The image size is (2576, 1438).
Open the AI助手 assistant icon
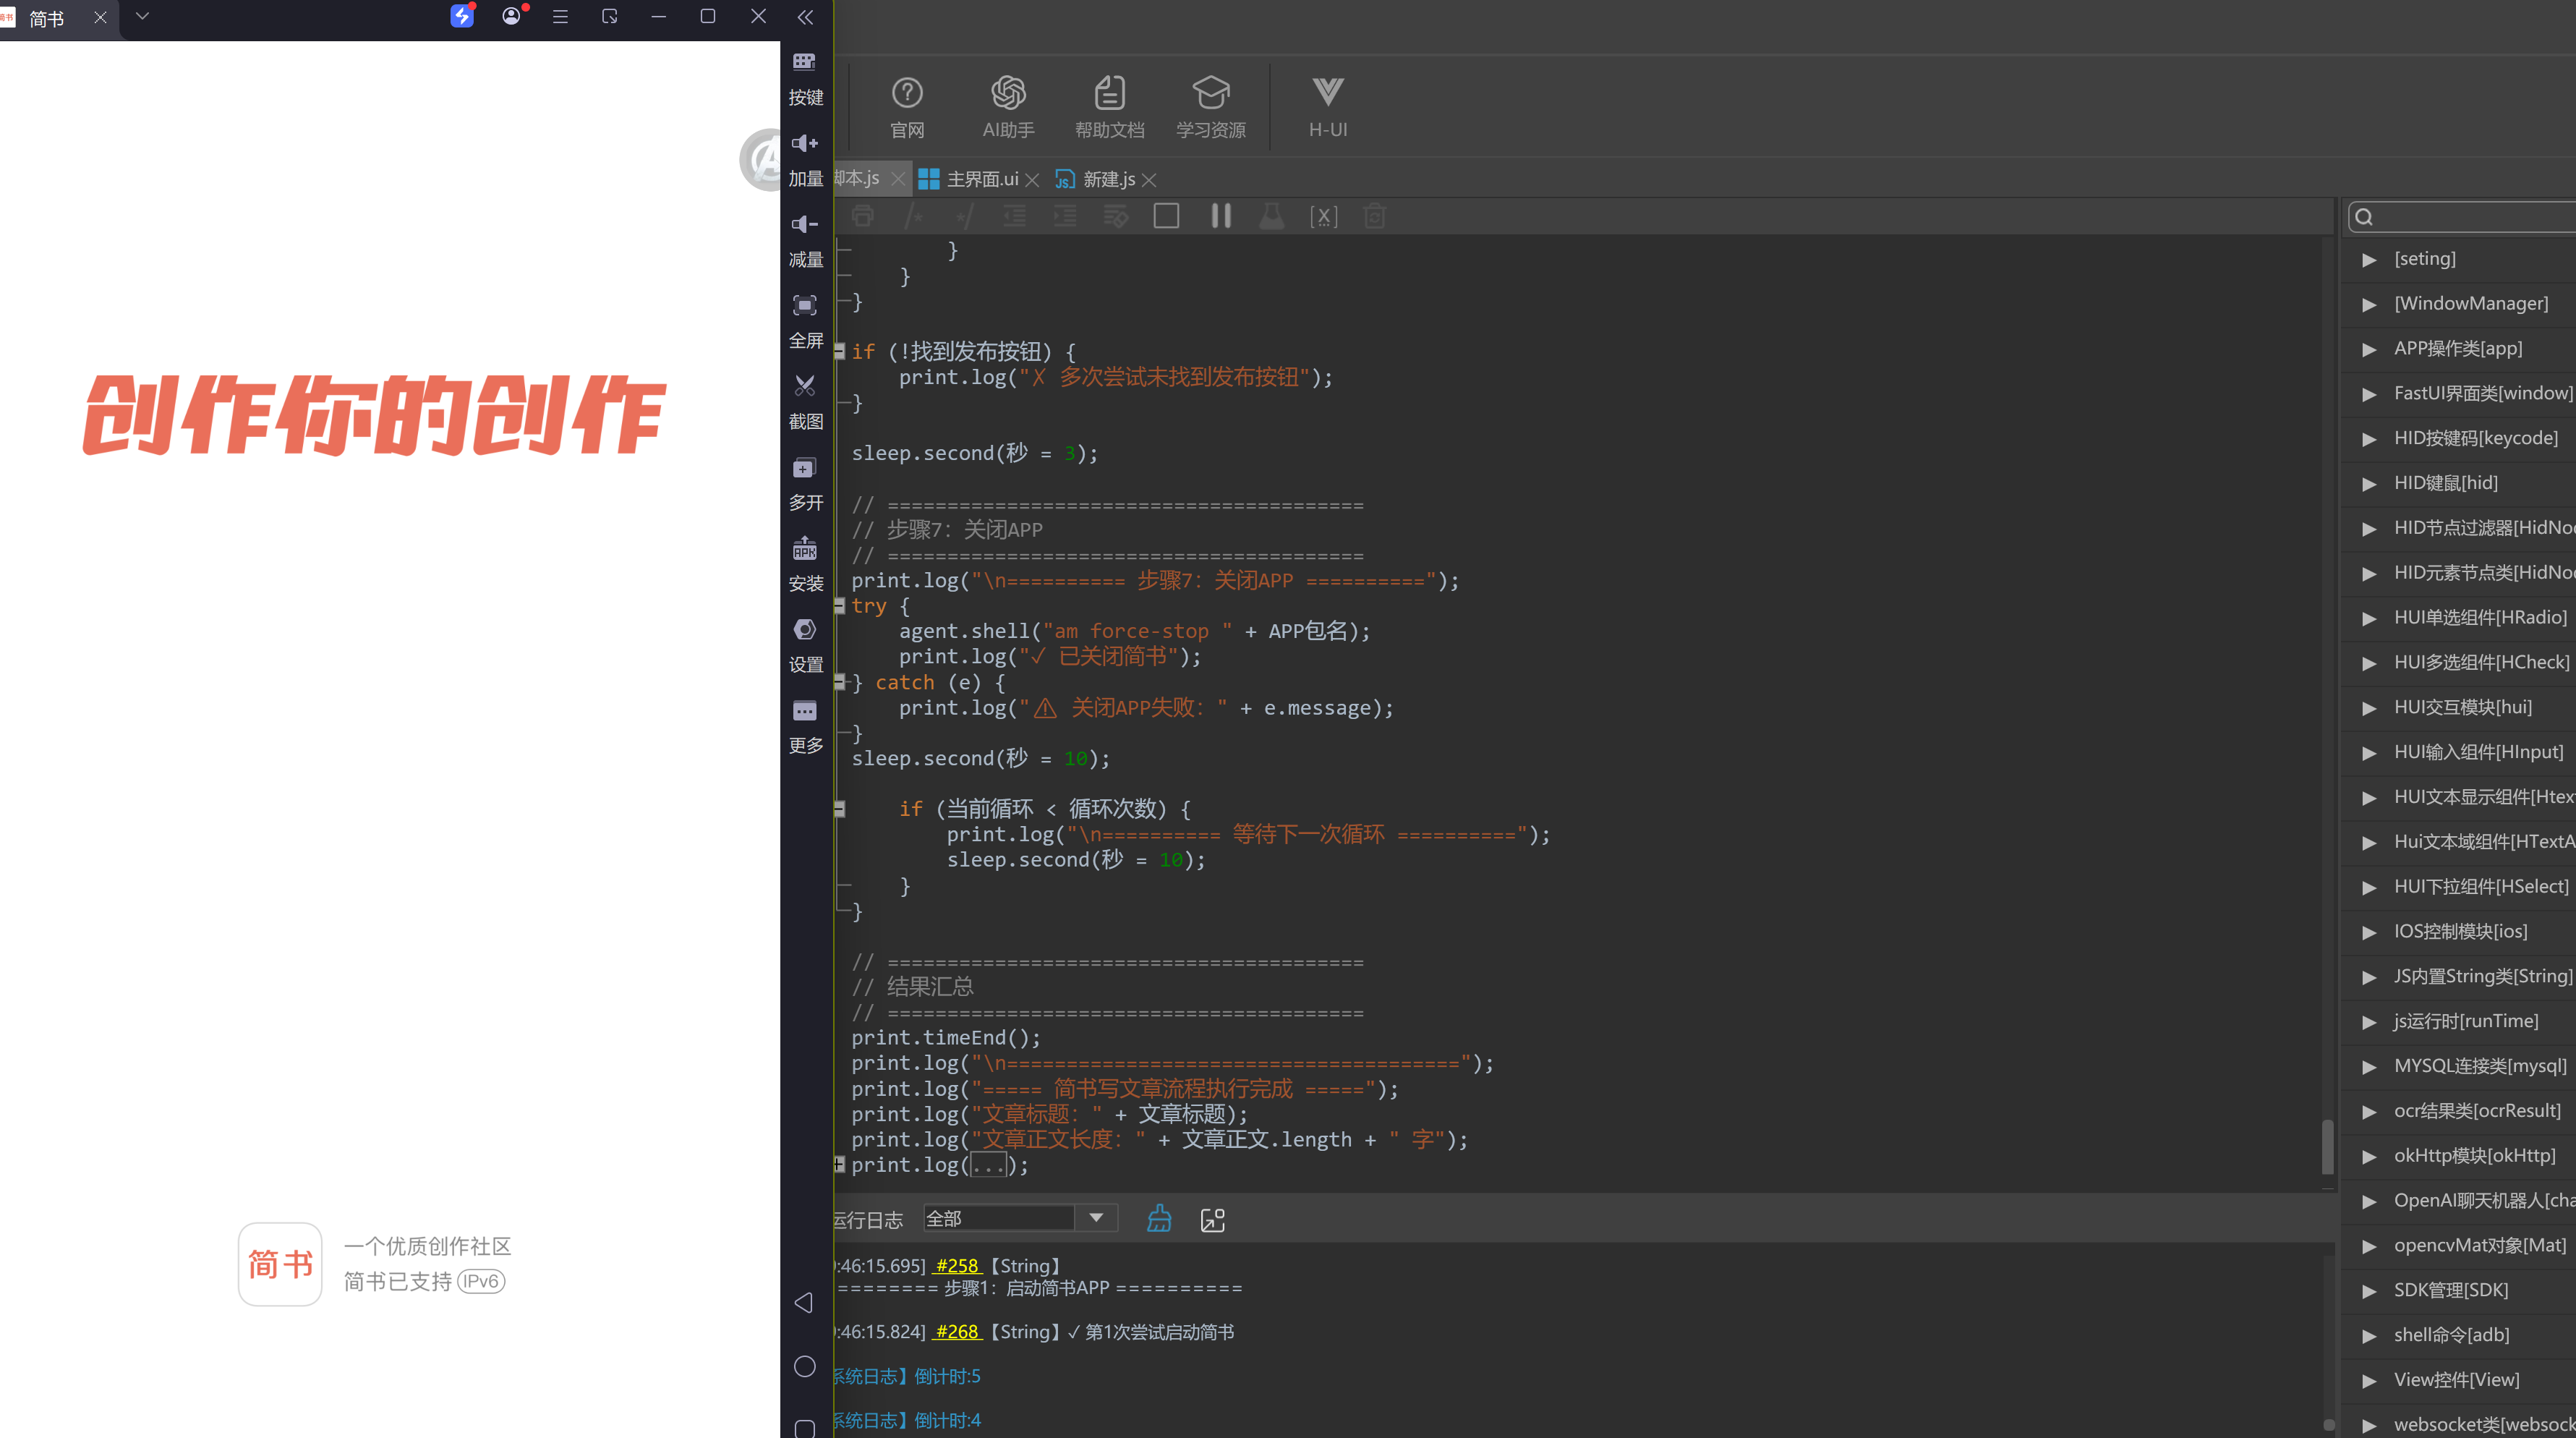click(1008, 107)
